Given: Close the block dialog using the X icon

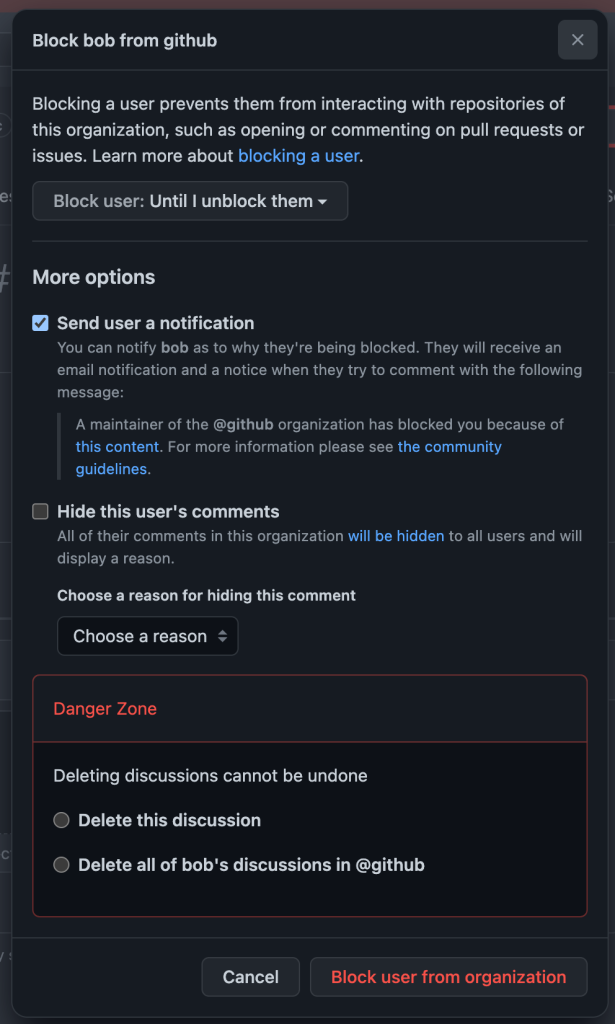Looking at the screenshot, I should [577, 40].
